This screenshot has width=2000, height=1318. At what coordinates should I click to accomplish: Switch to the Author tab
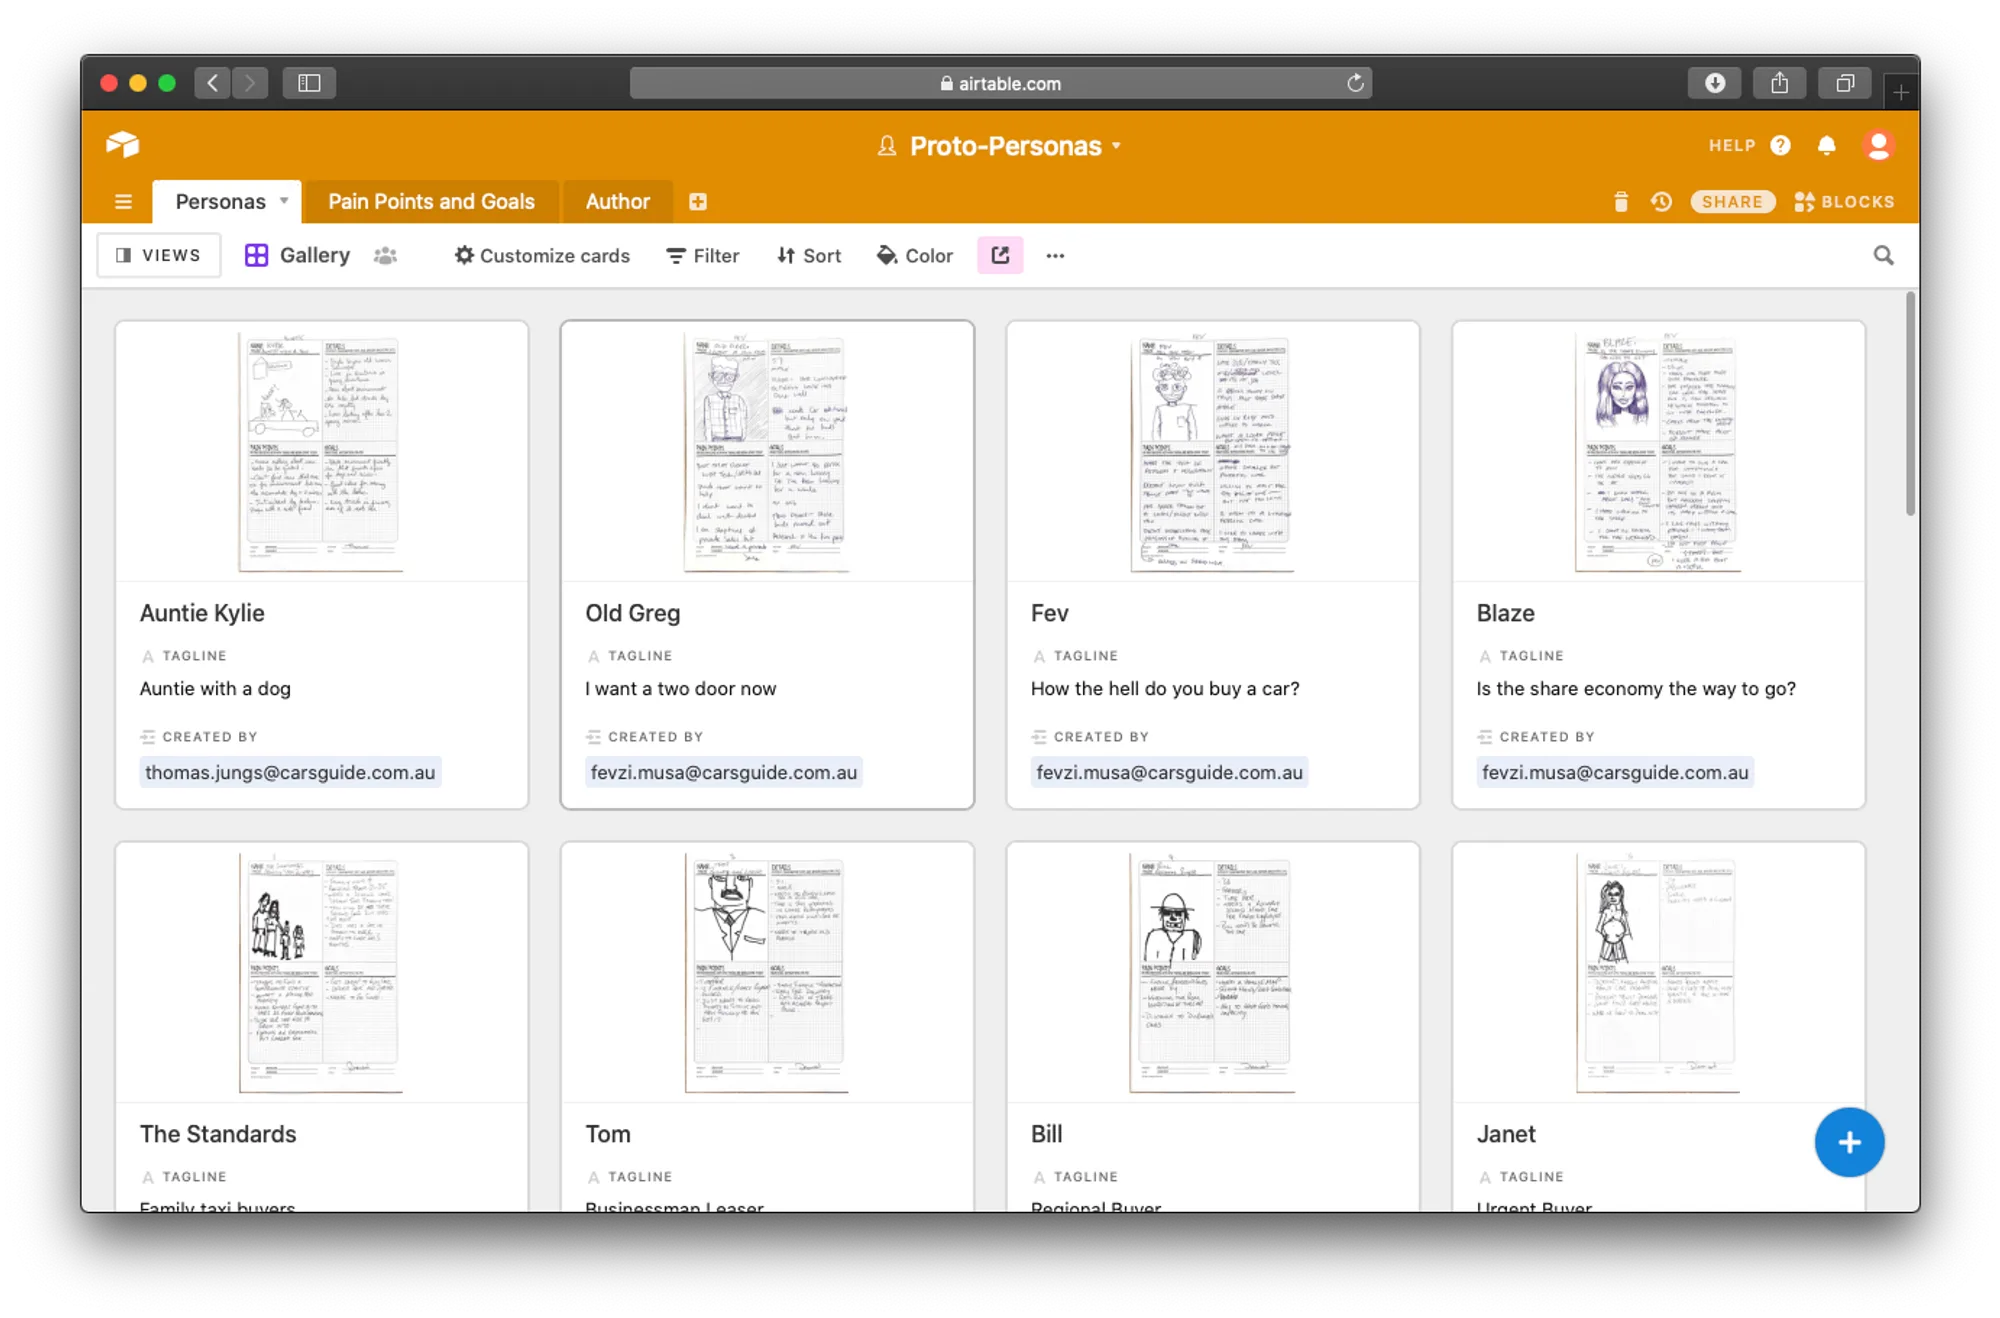coord(617,202)
